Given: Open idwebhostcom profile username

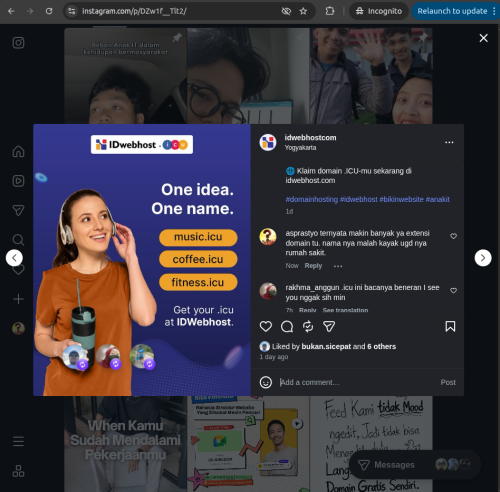Looking at the screenshot, I should pos(310,138).
